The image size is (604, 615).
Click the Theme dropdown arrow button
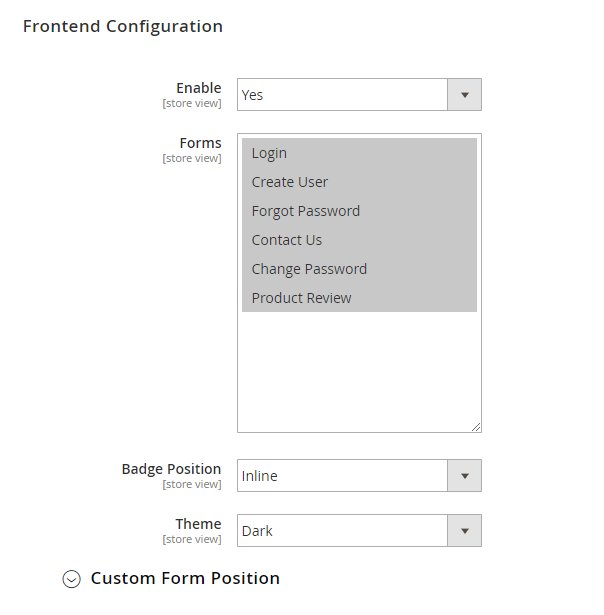464,531
